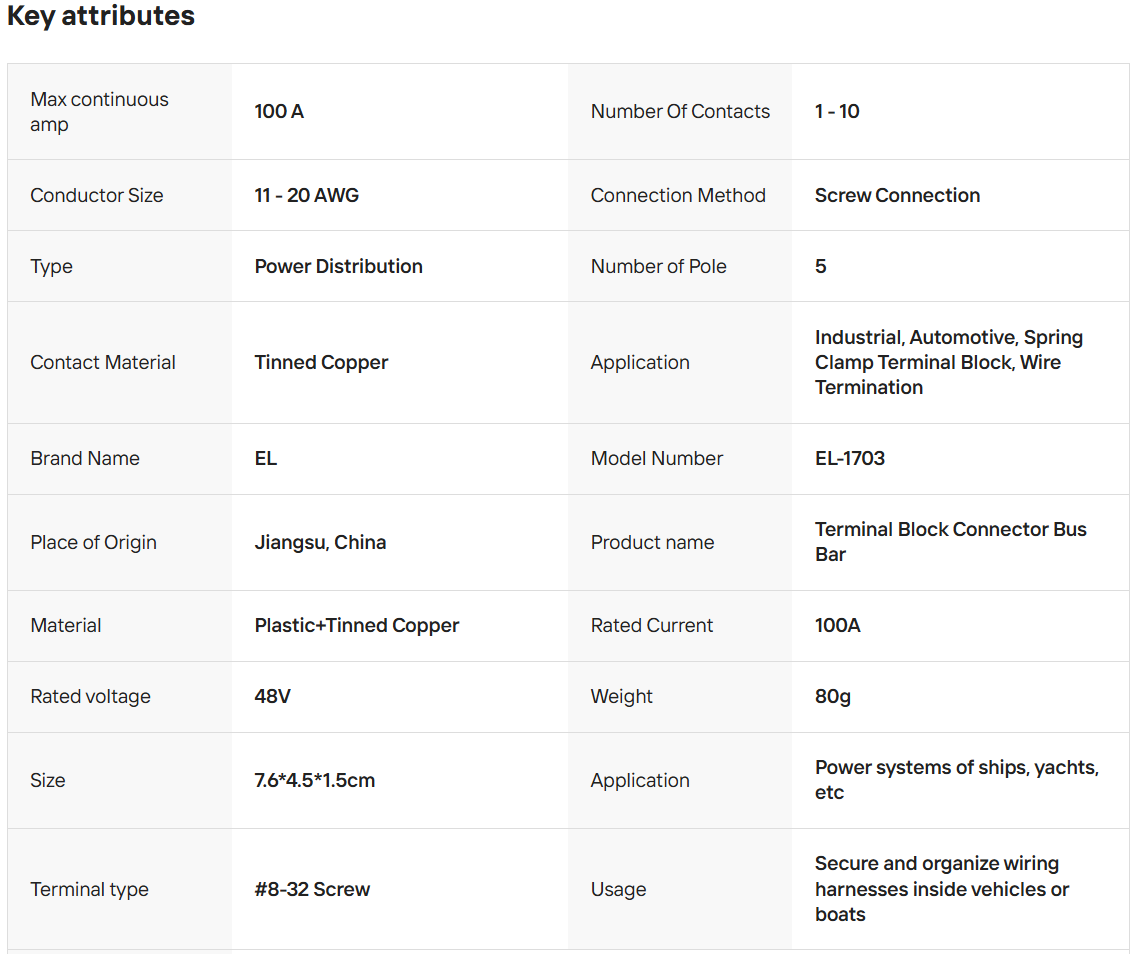Click the Number of Pole label
1138x954 pixels.
pos(658,266)
